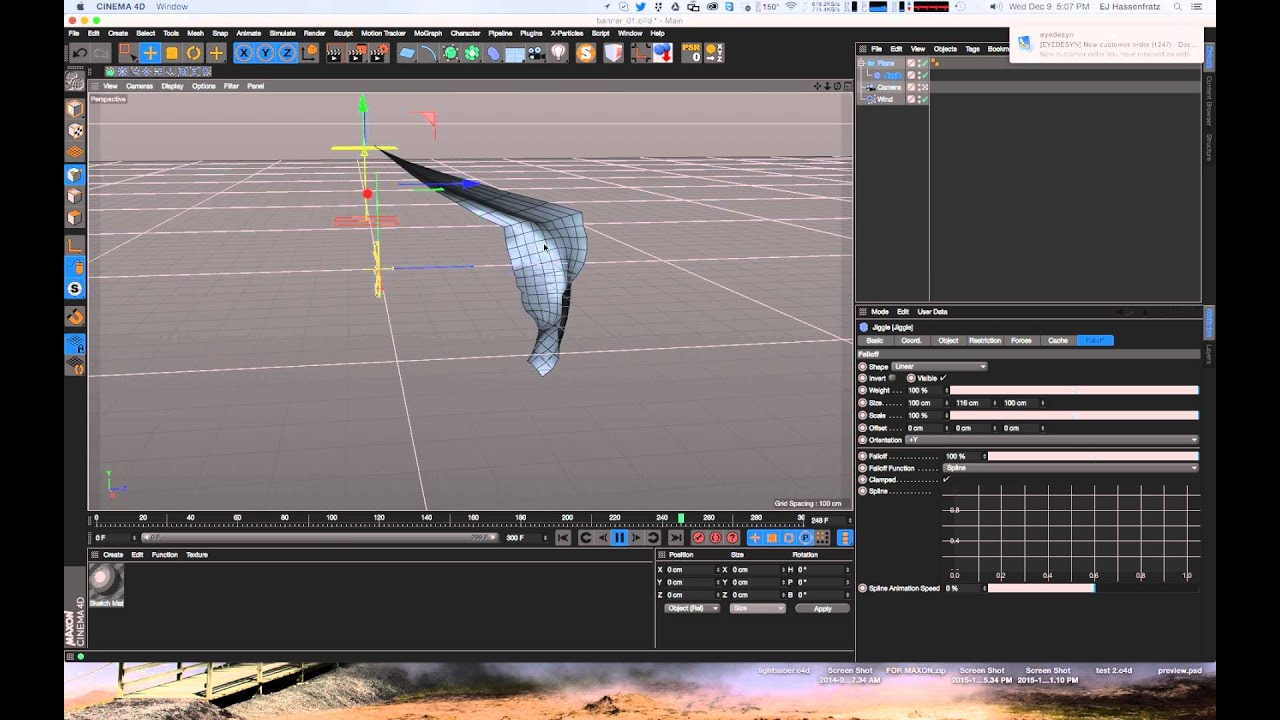Toggle the X axis lock

pos(244,53)
